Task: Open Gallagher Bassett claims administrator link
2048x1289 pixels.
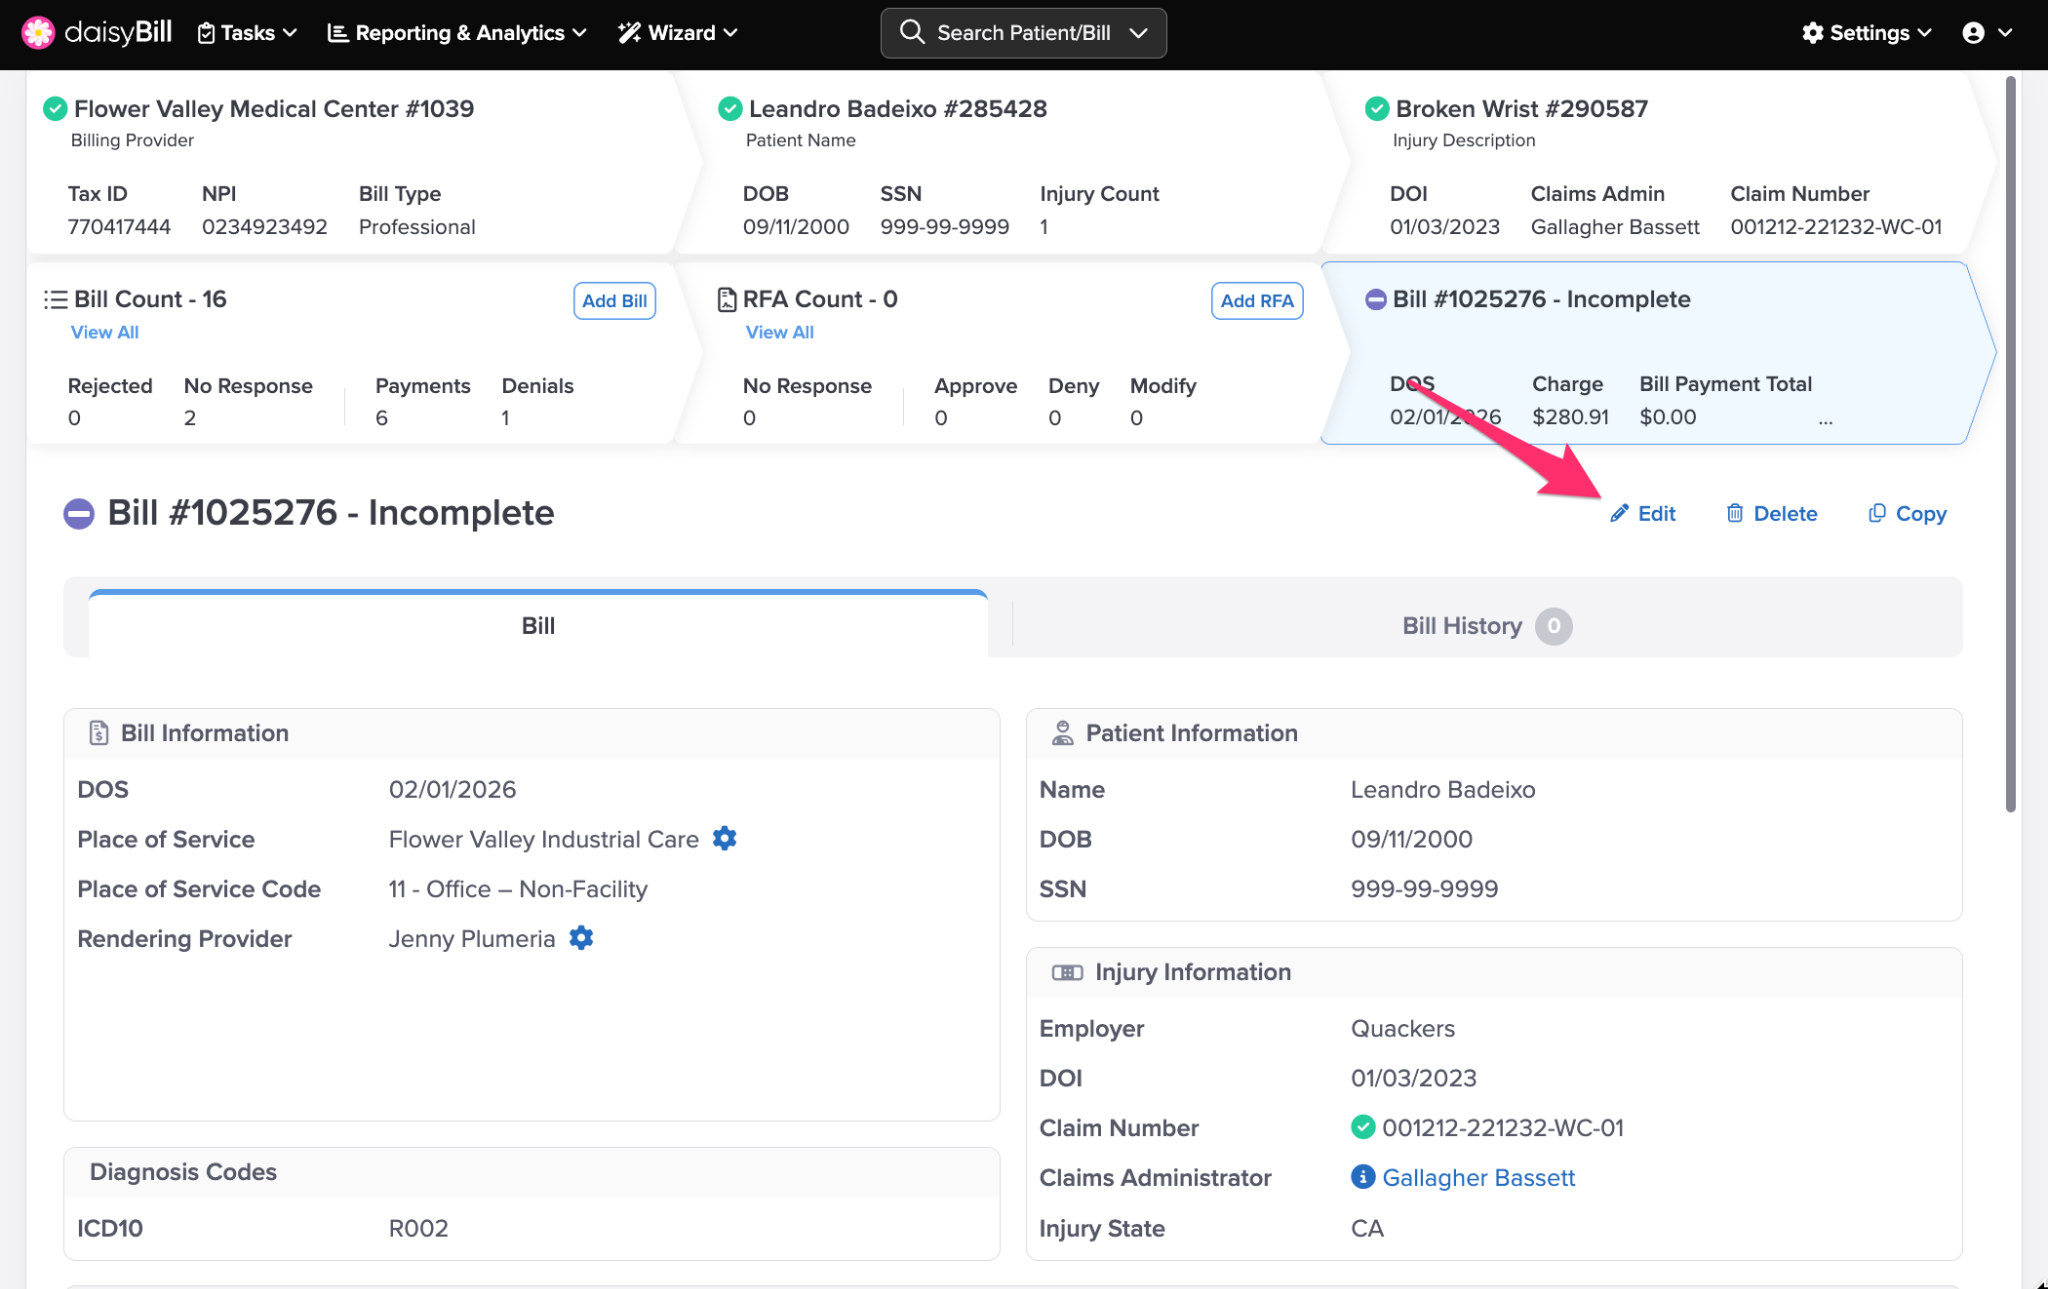Action: (1478, 1177)
